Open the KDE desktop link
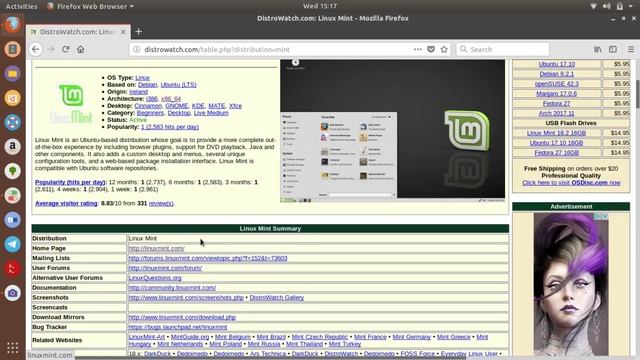 coord(198,106)
